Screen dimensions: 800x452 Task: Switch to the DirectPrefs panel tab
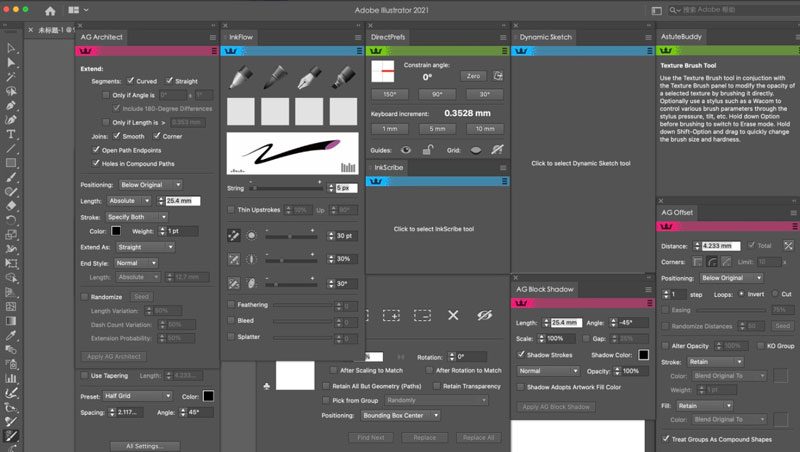388,37
